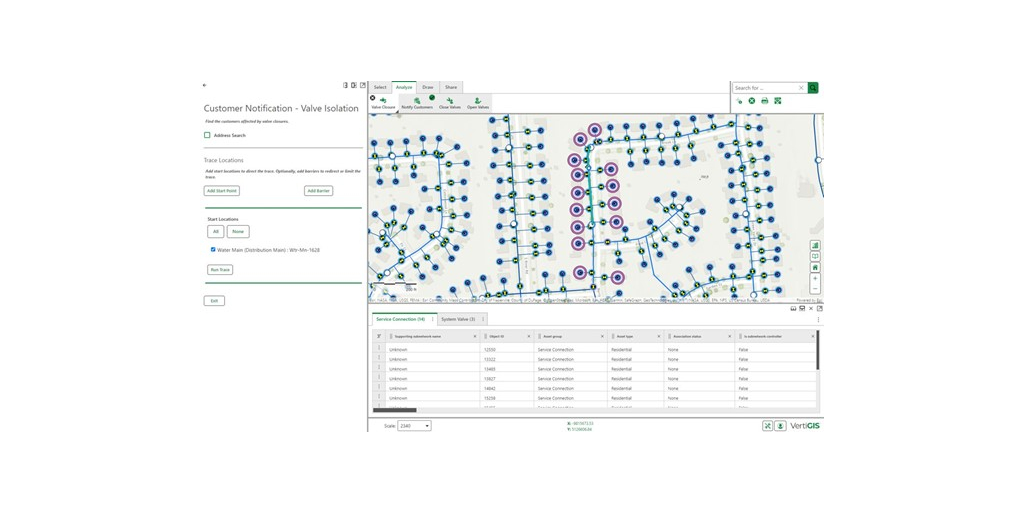Click the green search magnifier button

[x=813, y=88]
